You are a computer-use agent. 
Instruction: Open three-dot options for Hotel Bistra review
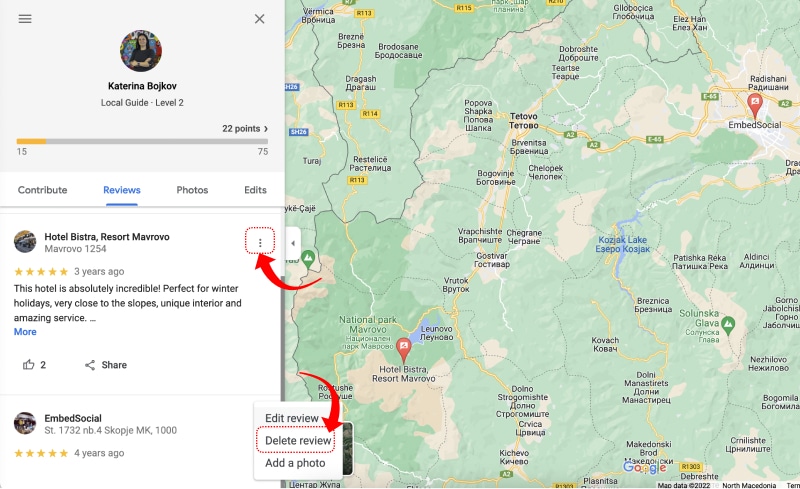point(260,242)
